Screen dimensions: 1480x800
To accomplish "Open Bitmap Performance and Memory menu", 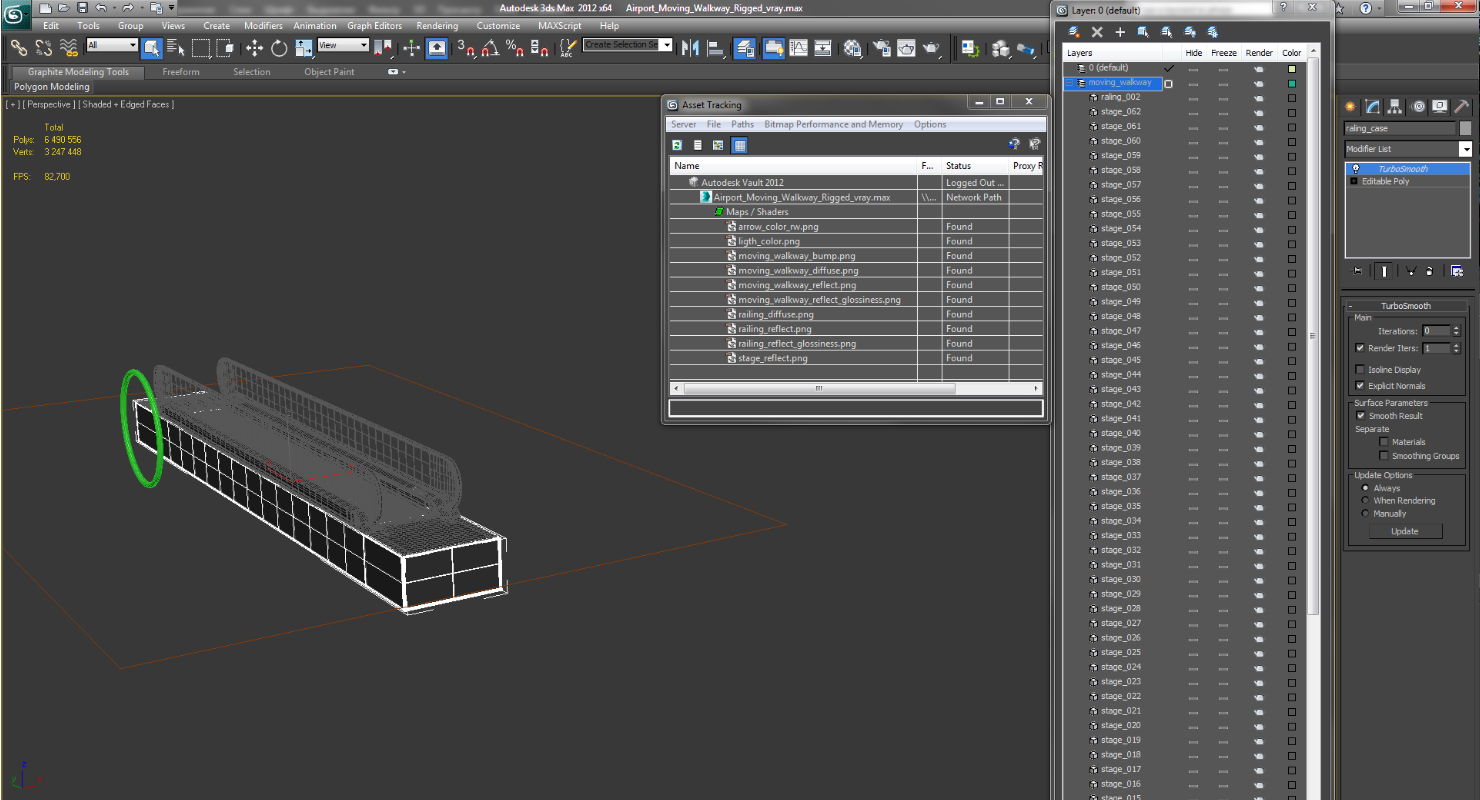I will click(833, 125).
